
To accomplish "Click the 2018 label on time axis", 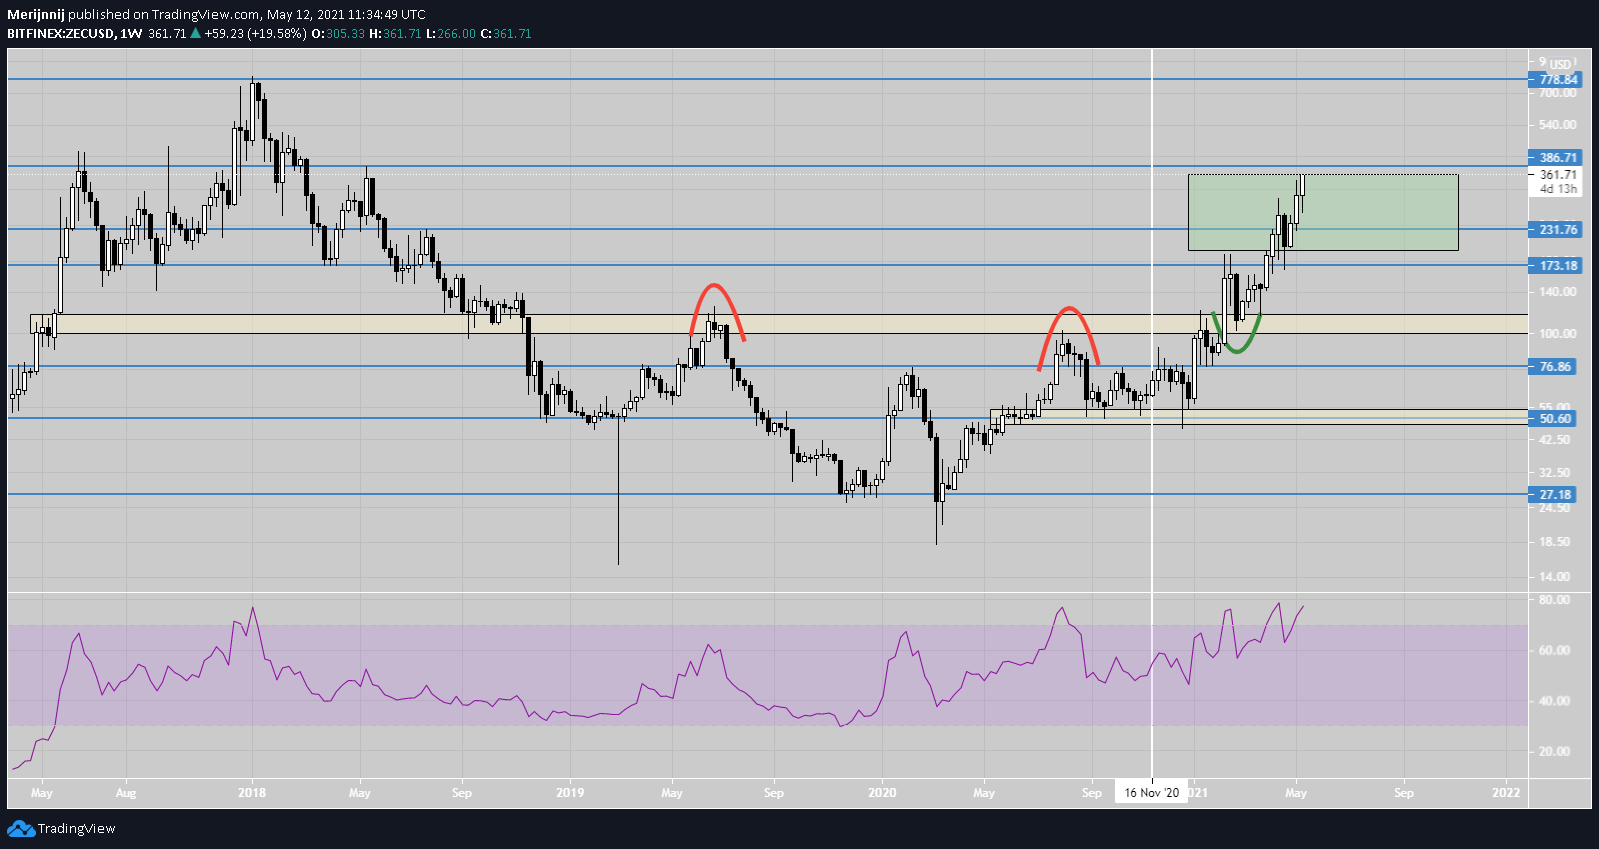I will click(x=252, y=793).
